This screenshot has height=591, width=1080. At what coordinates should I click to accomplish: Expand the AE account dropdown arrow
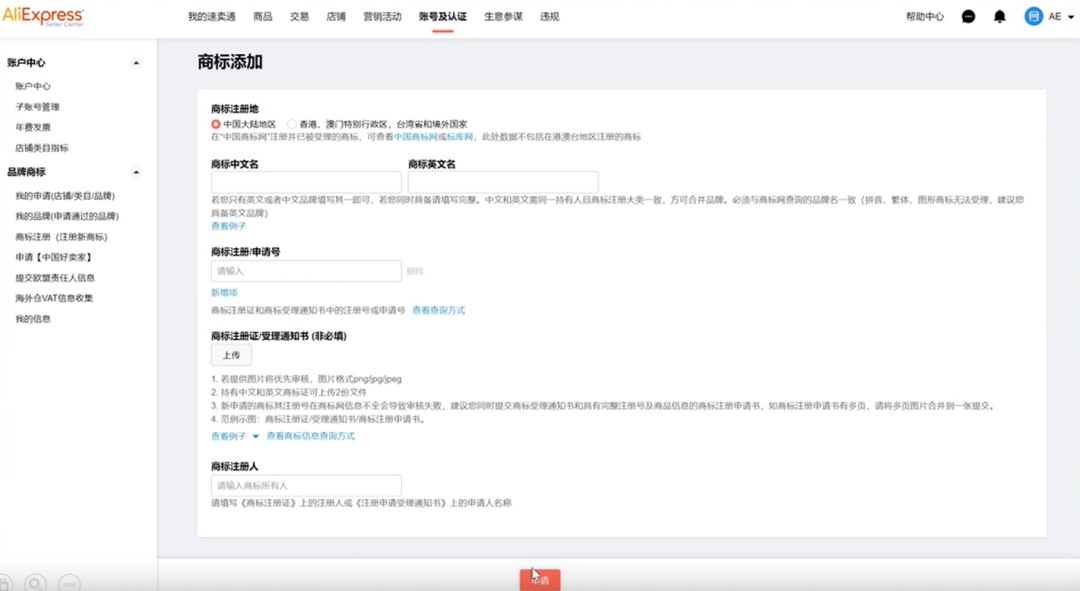click(1069, 17)
